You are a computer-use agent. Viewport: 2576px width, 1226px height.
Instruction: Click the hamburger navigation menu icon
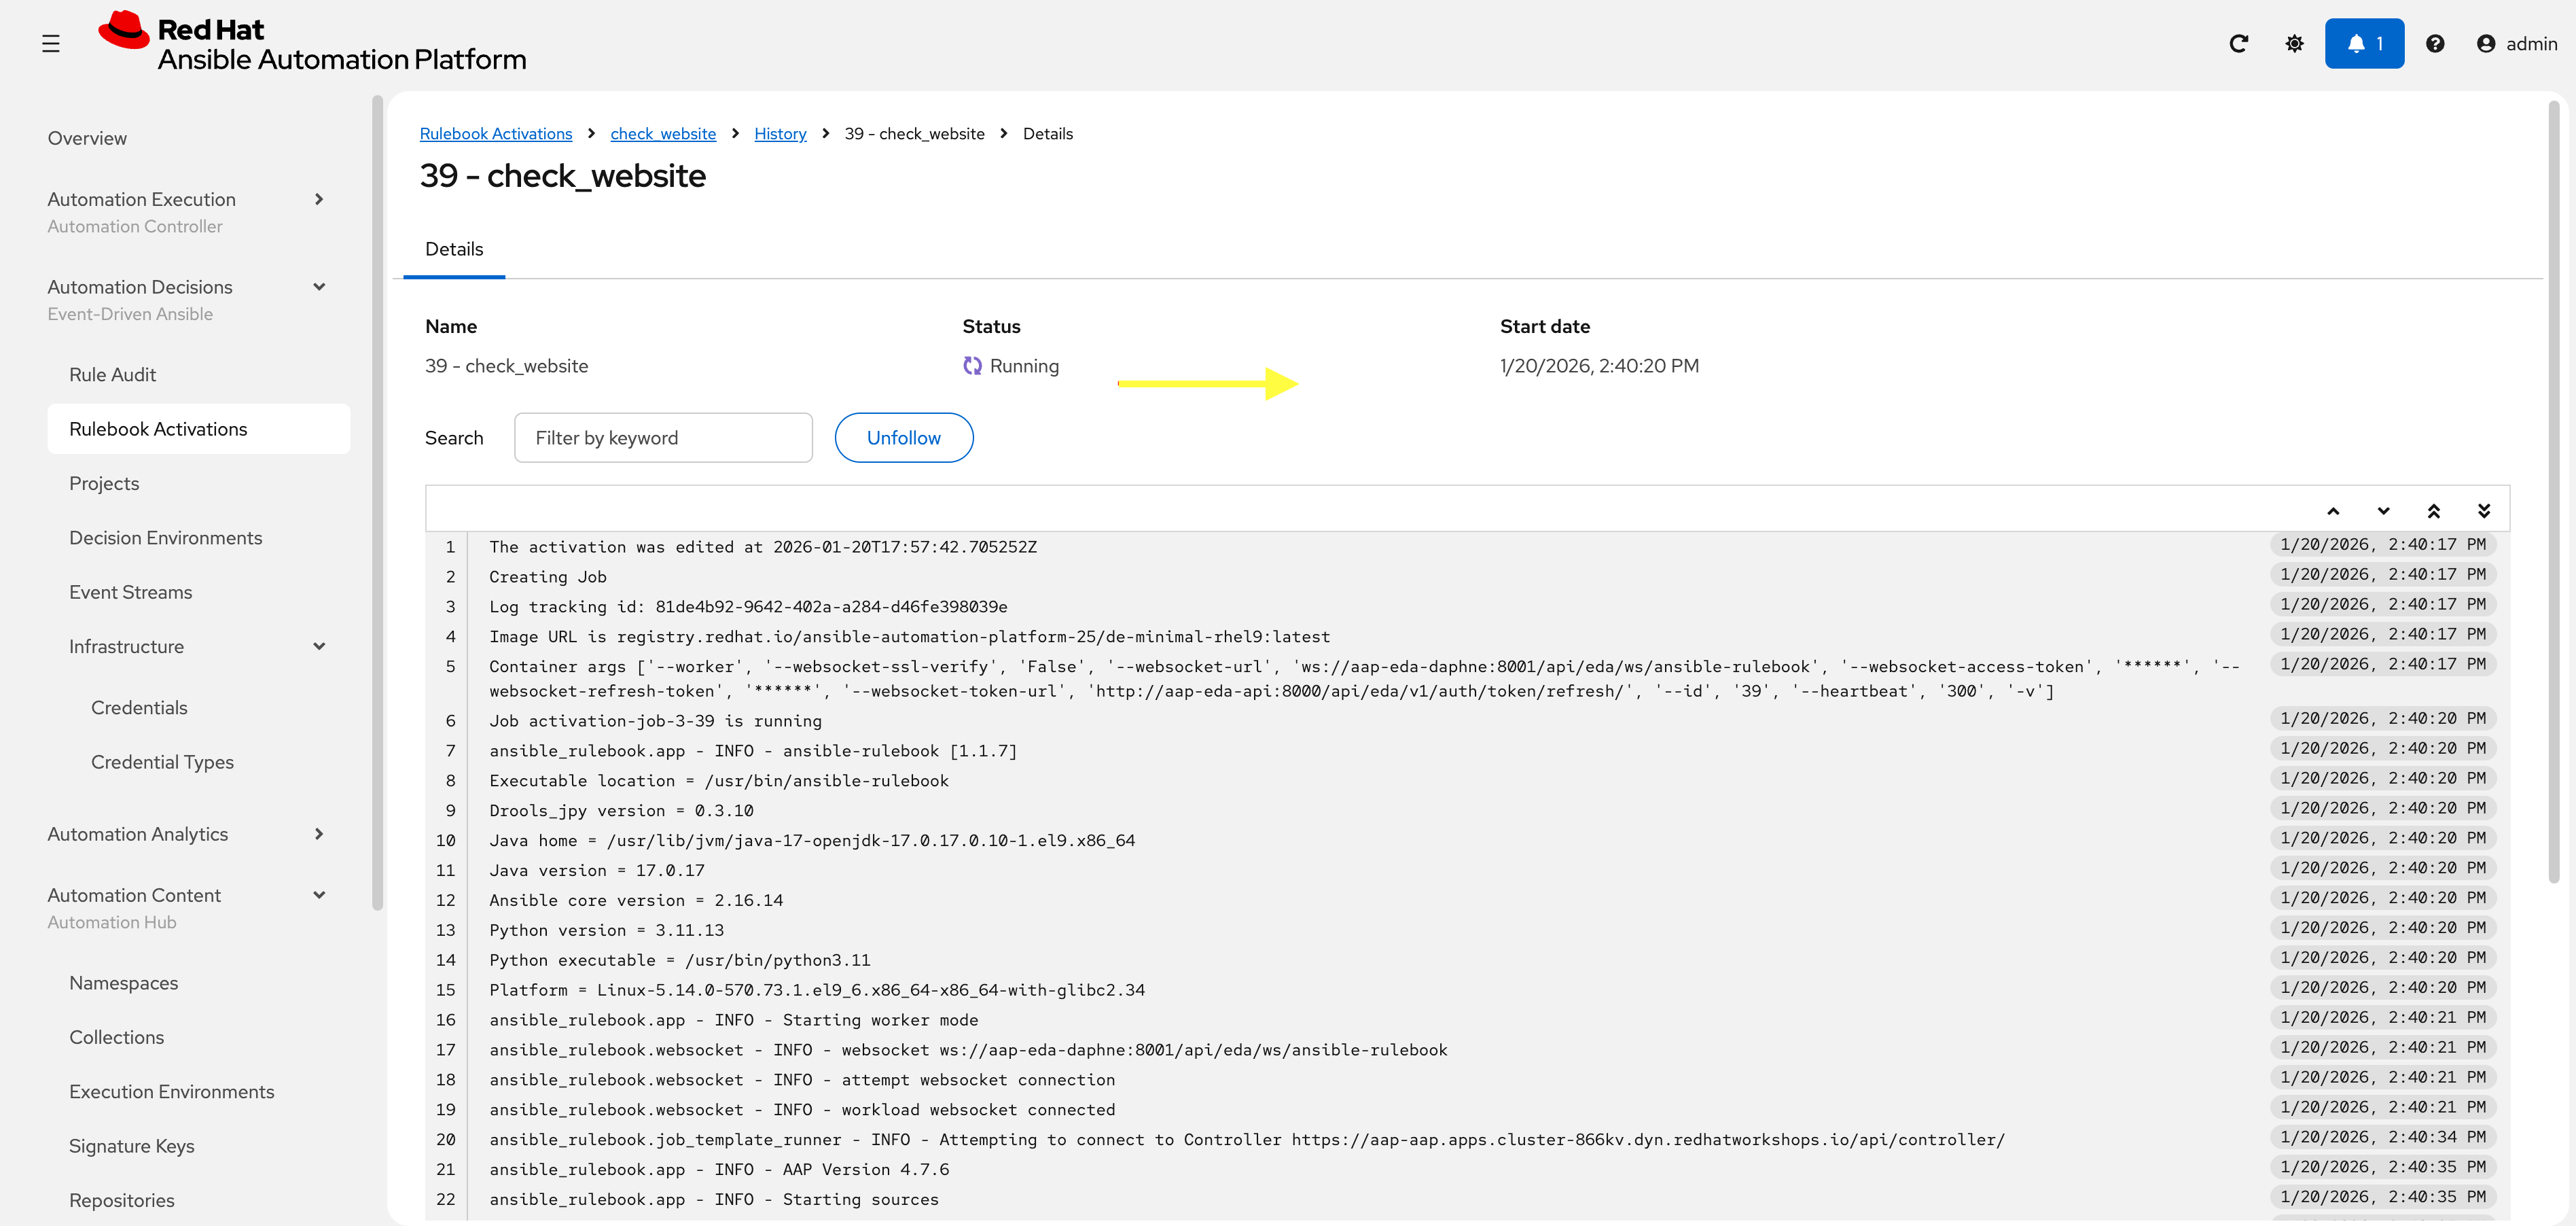(51, 43)
